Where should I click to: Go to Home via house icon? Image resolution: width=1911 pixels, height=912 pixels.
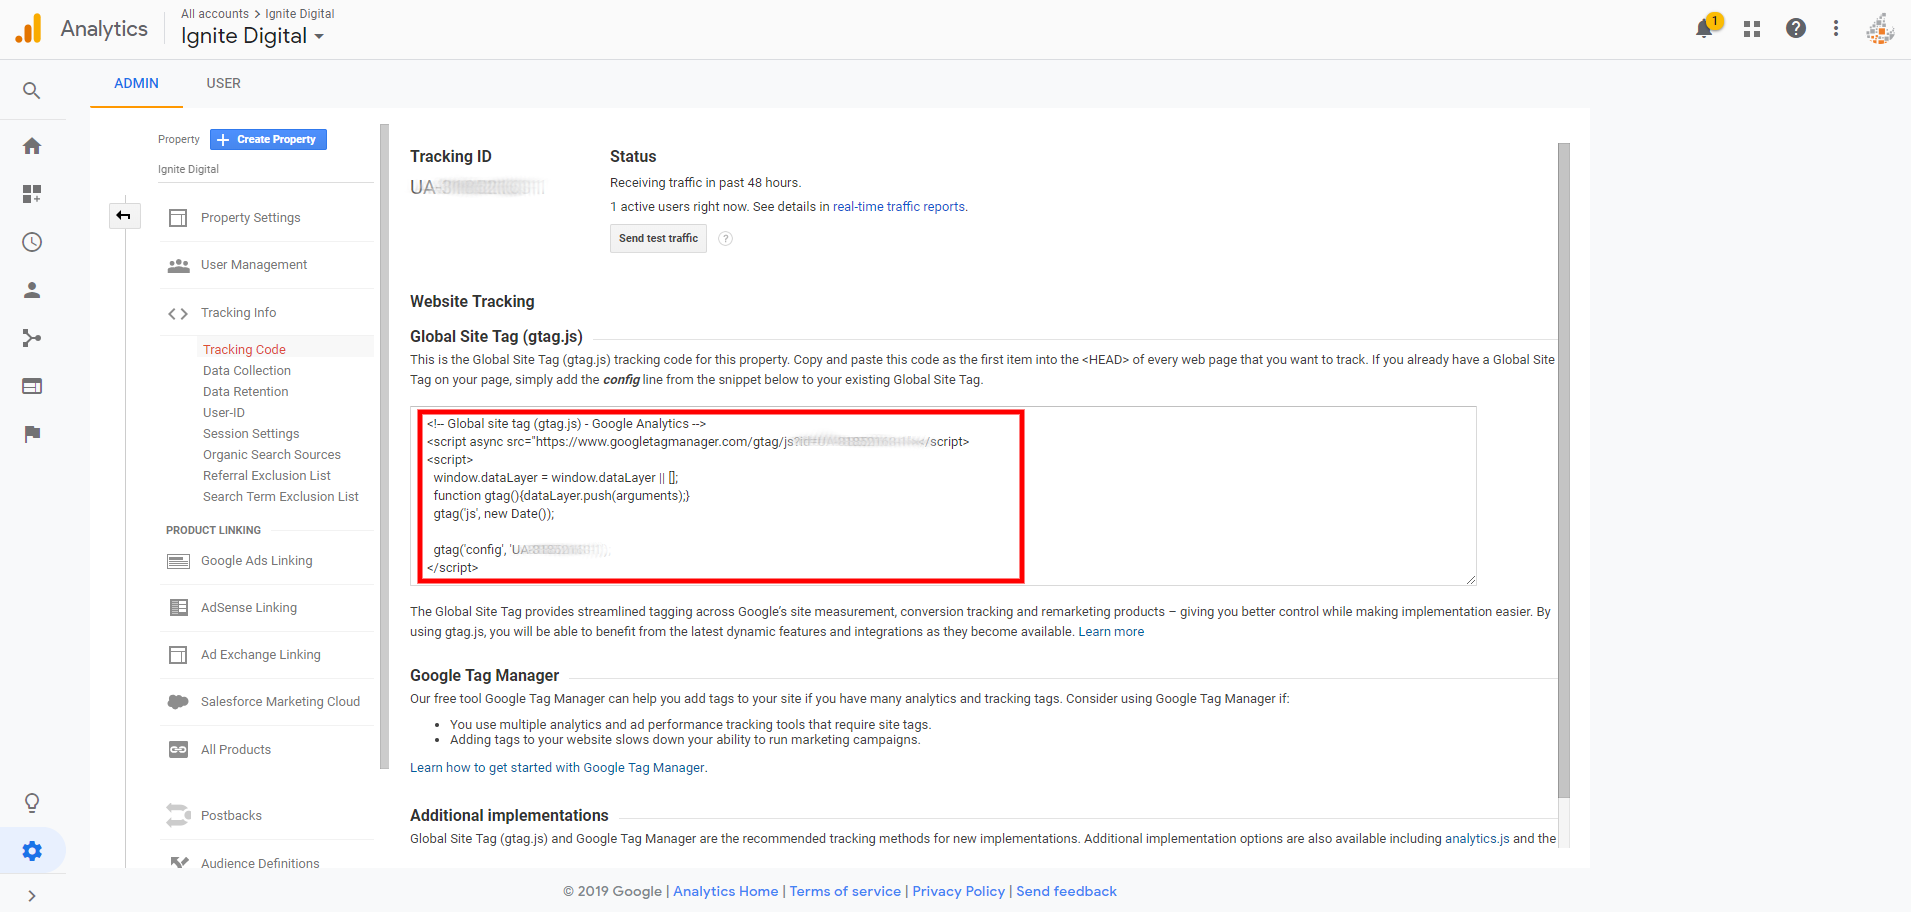(x=32, y=146)
